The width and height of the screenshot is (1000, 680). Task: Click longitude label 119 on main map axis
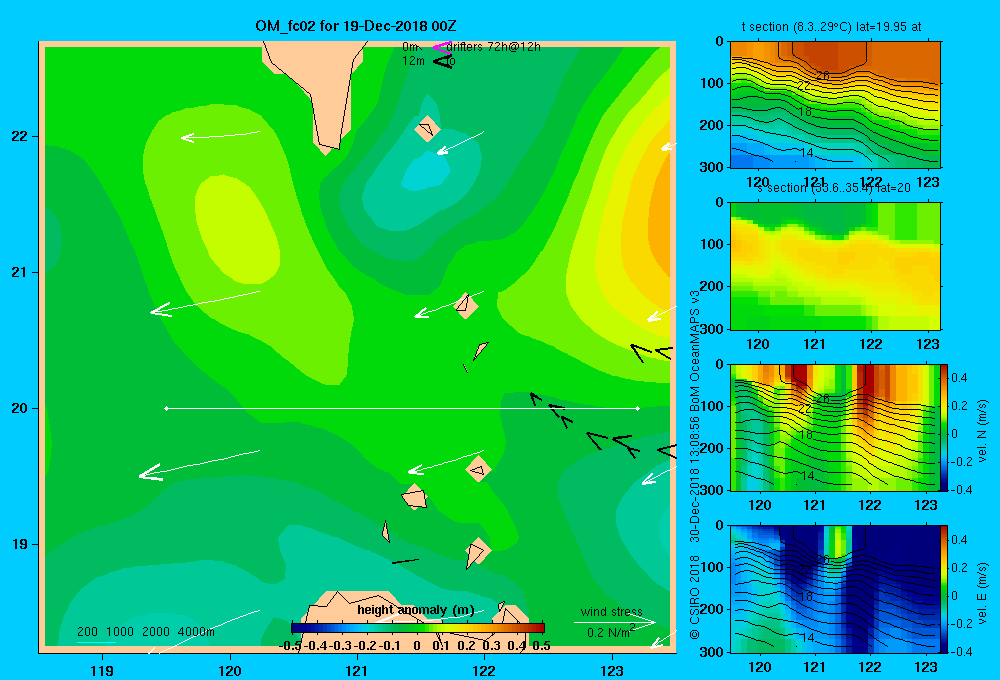(x=102, y=670)
